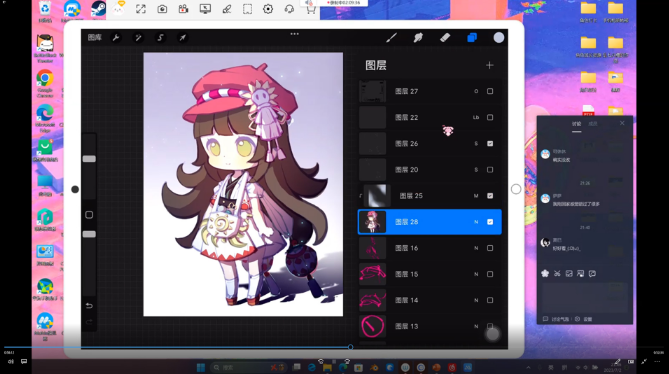Open blend mode Lb of 图层 22
Viewport: 669px width, 374px height.
[476, 117]
